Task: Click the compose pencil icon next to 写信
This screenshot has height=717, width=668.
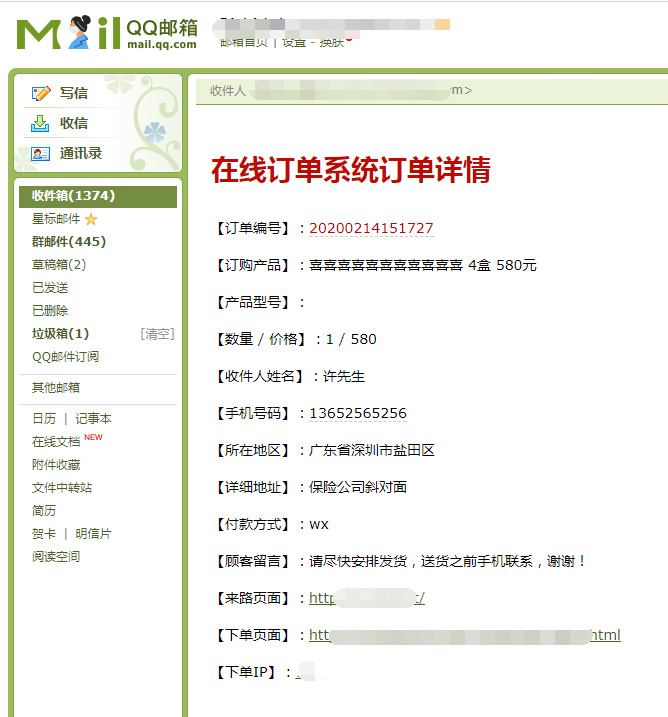Action: click(41, 93)
